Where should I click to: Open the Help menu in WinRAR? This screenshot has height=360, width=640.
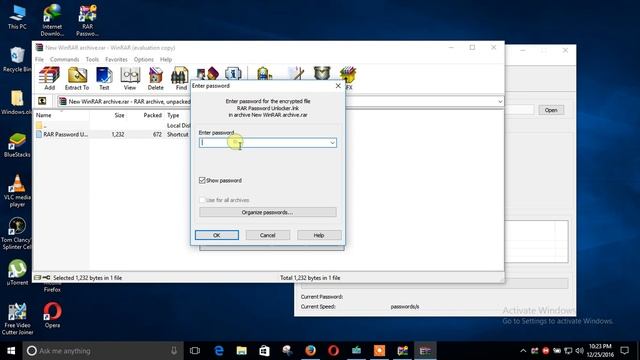[166, 60]
